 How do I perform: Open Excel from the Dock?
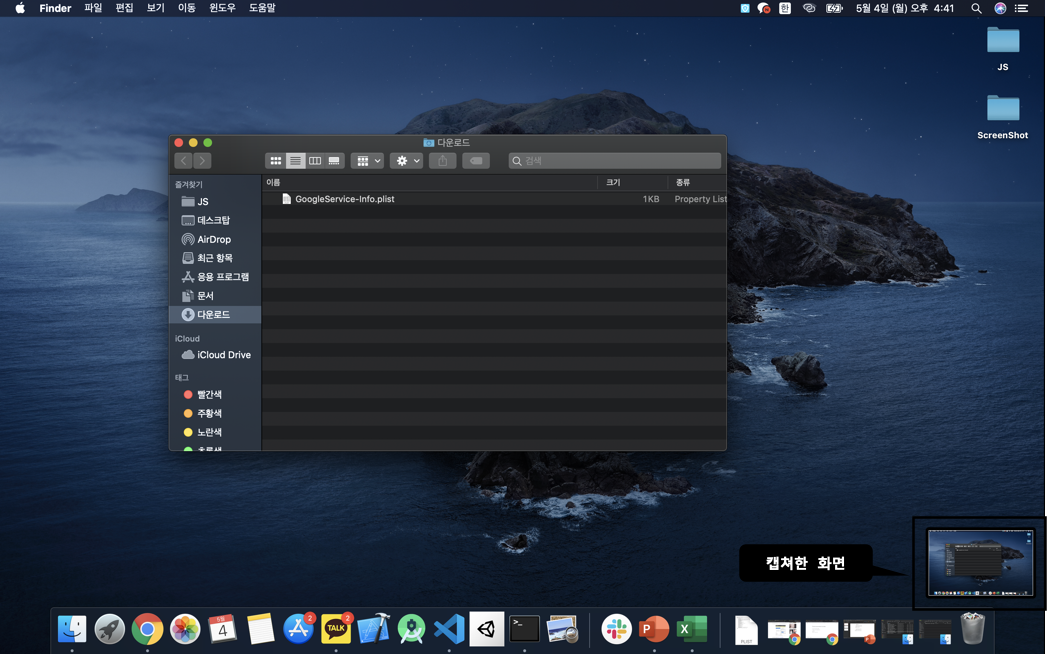click(692, 629)
